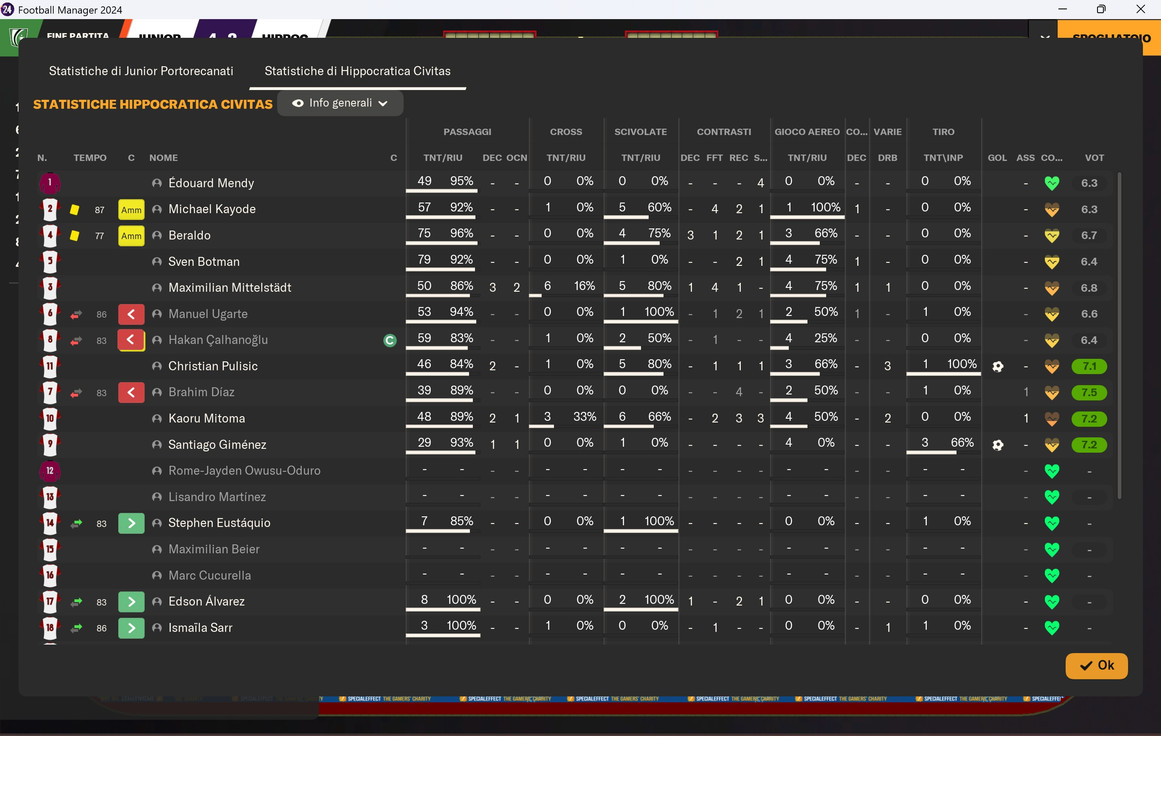Click Sven Botman's profile person icon
Screen dimensions: 1161x800
coord(157,261)
